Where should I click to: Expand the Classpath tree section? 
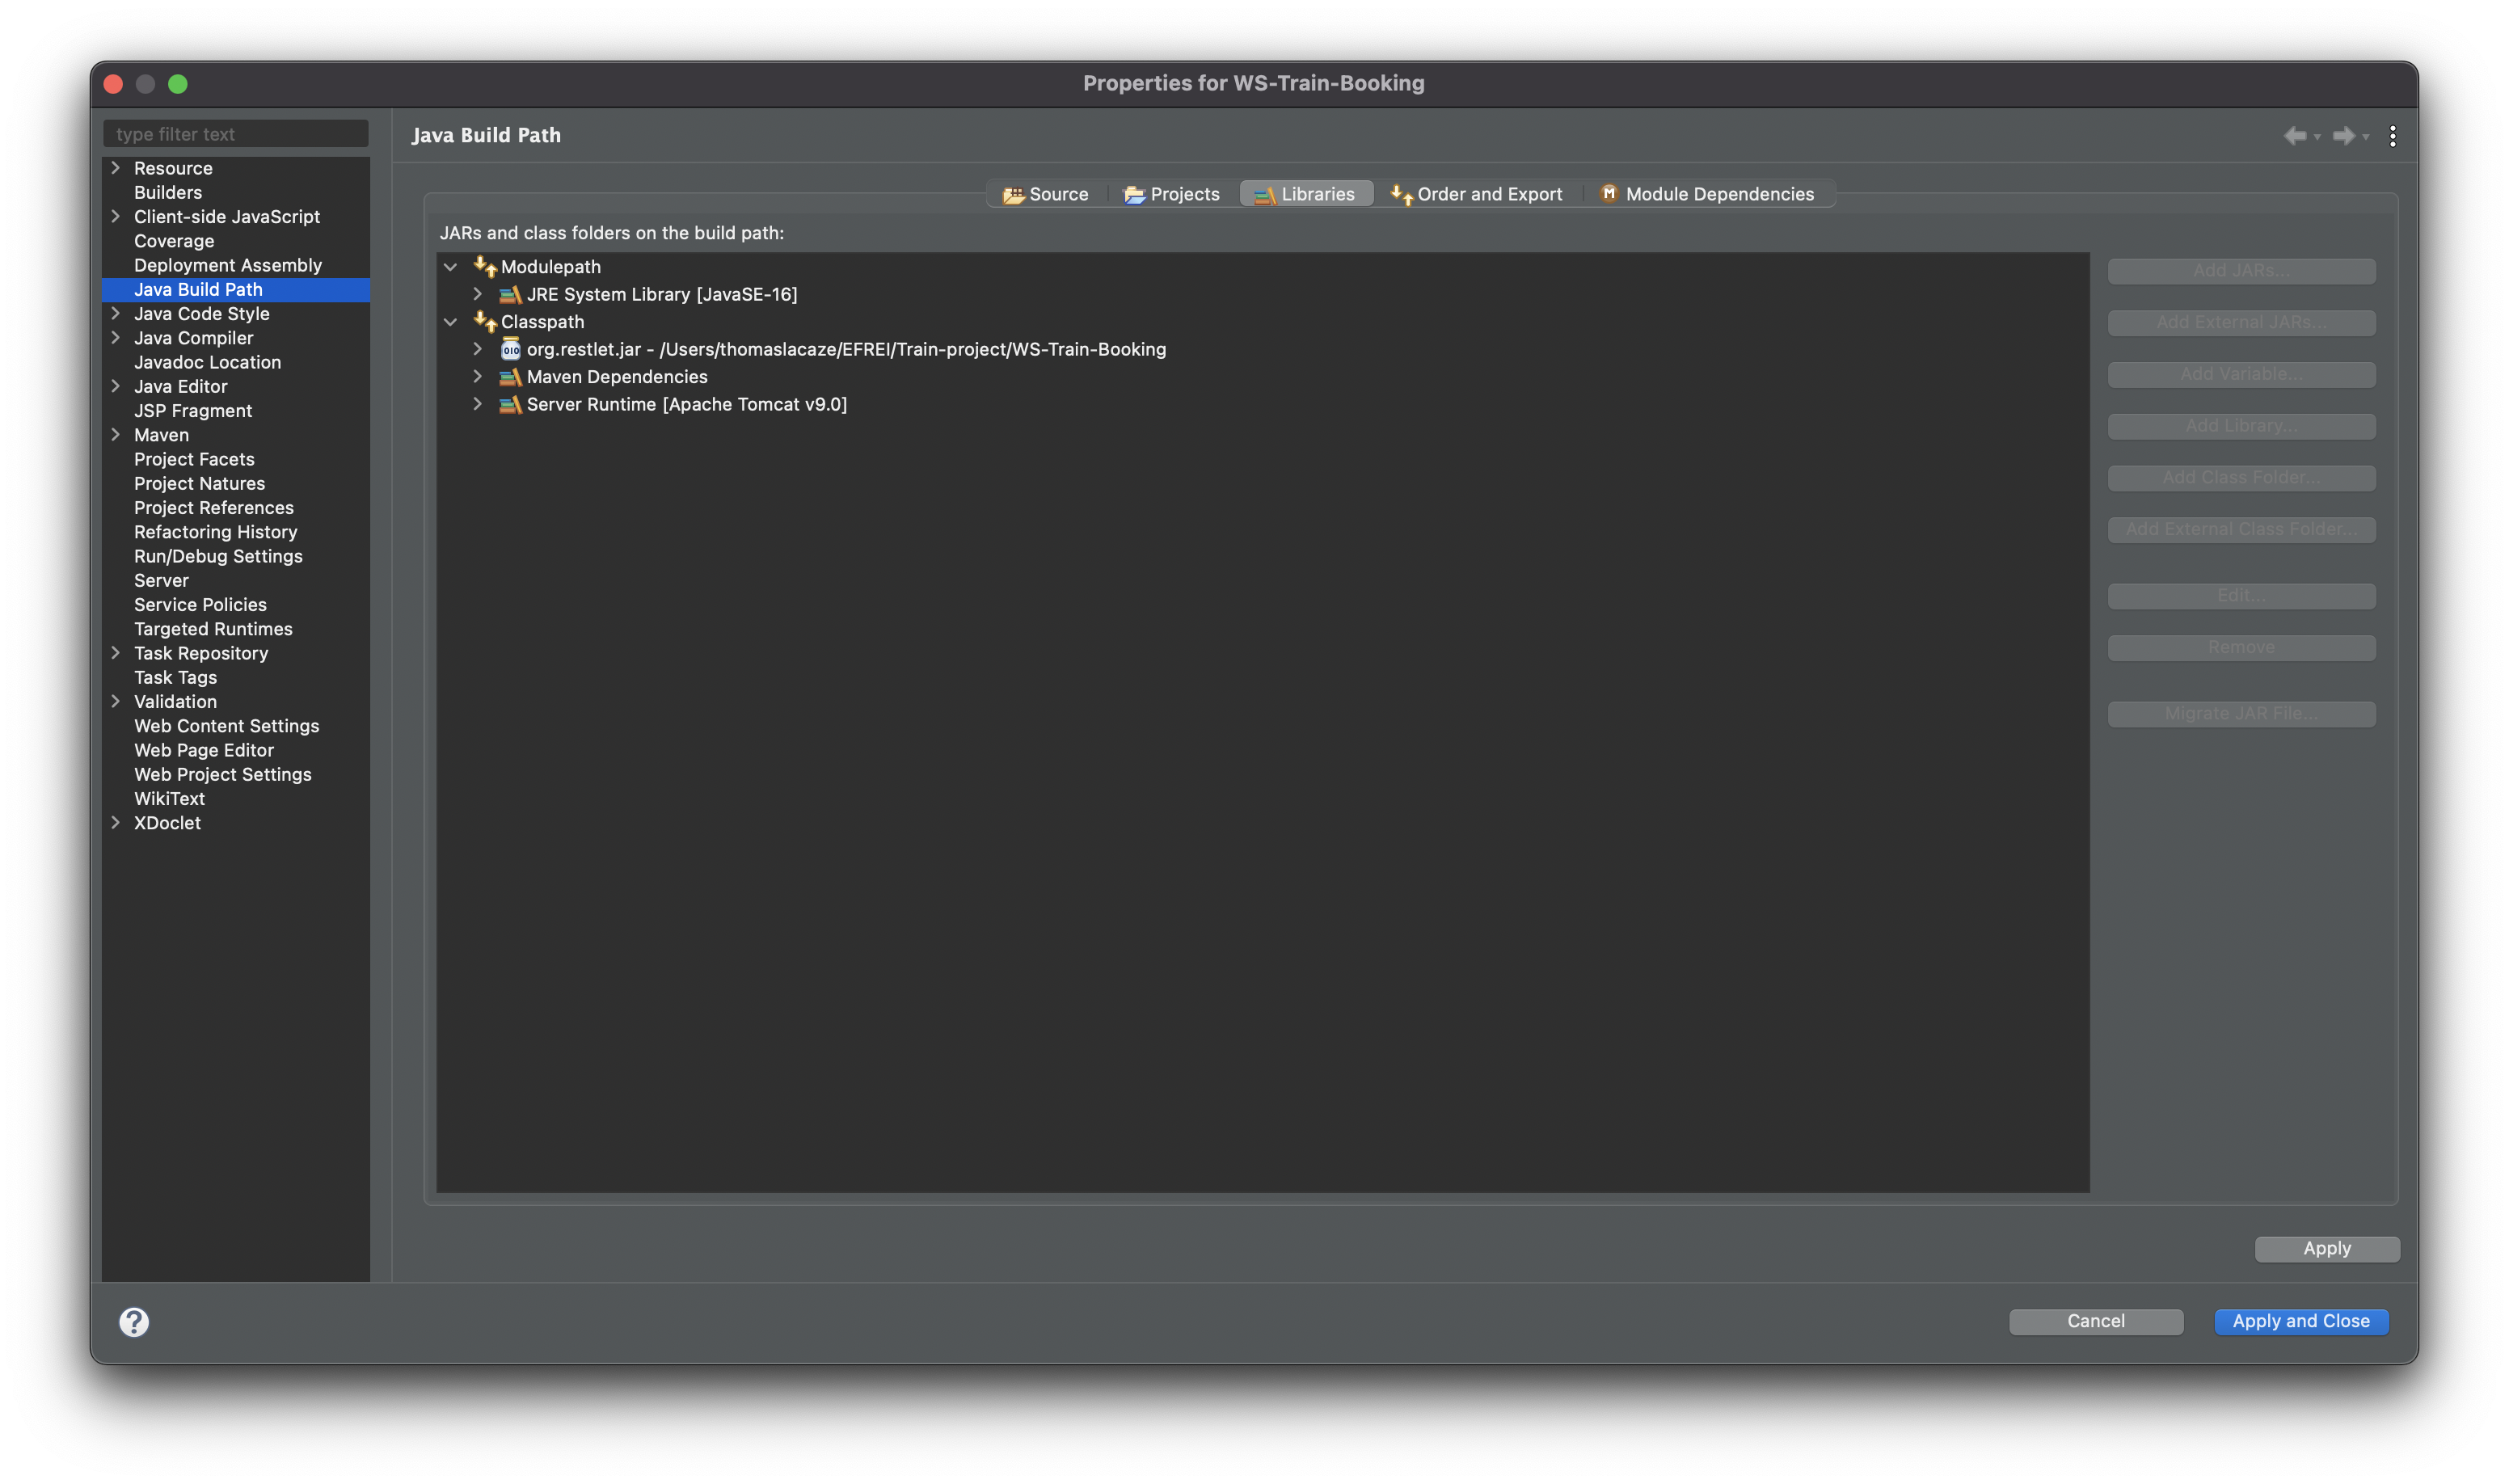(450, 320)
